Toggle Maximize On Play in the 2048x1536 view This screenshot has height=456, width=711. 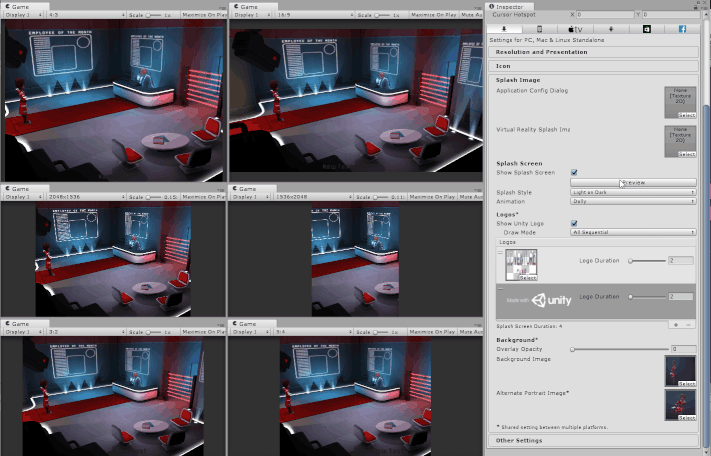tap(203, 197)
